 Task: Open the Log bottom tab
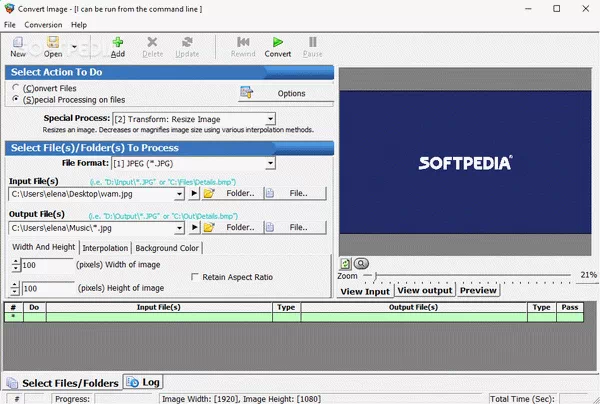(x=143, y=382)
